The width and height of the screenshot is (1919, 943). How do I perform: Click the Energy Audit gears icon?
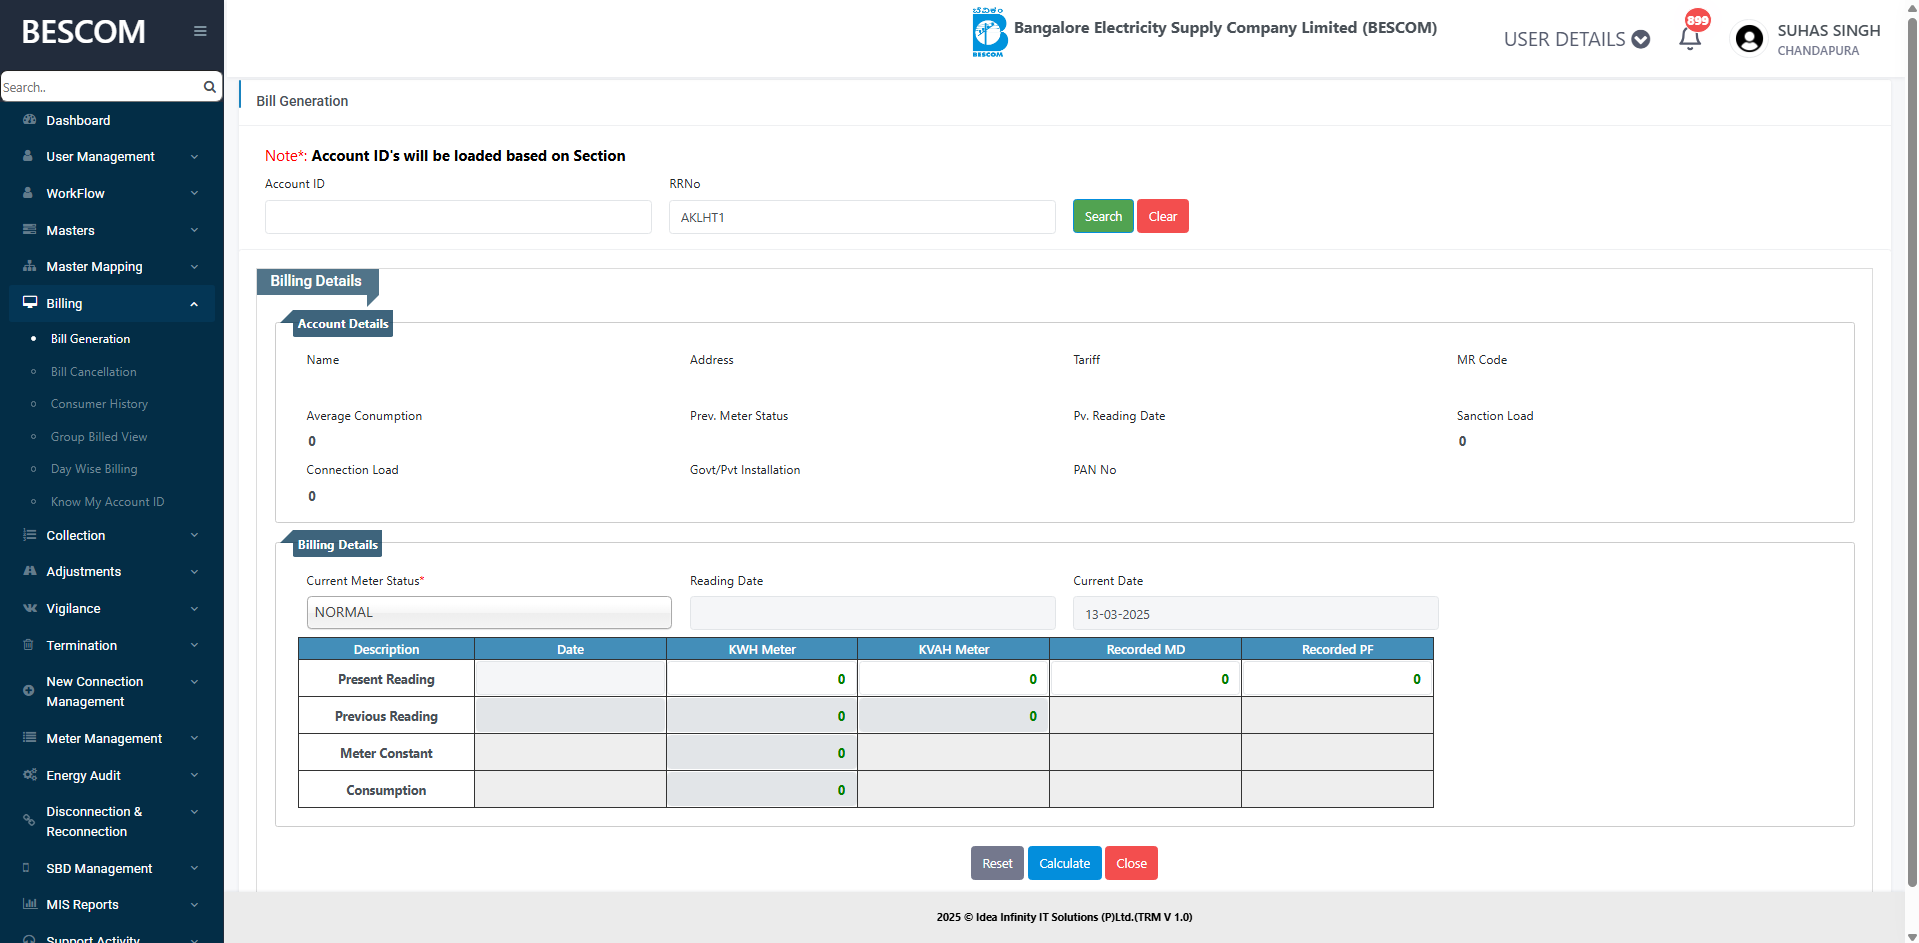click(x=29, y=775)
